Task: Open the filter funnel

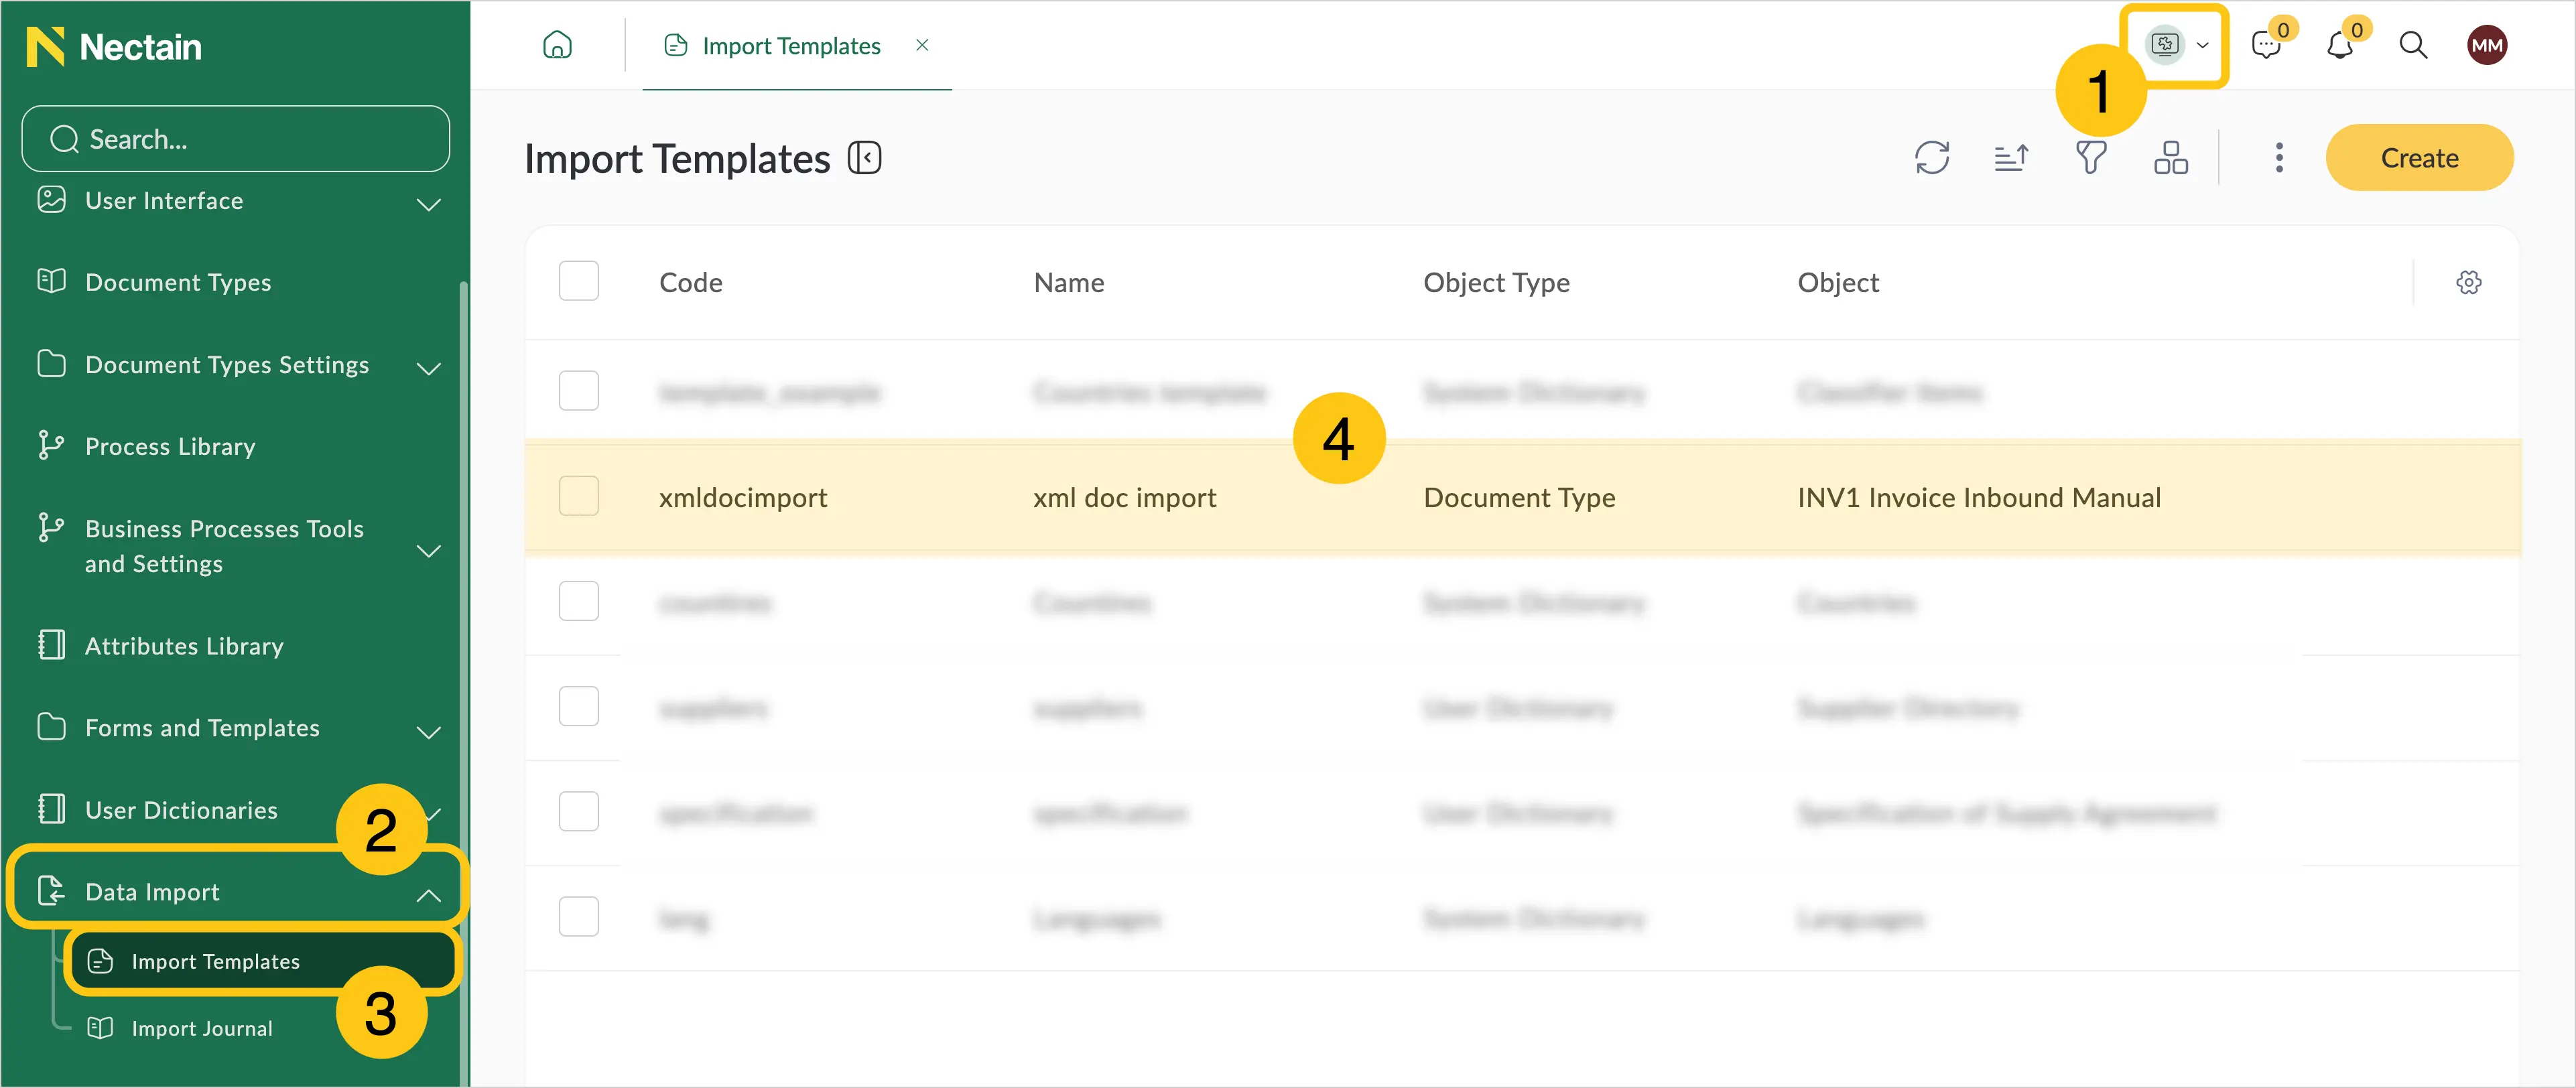Action: (2091, 158)
